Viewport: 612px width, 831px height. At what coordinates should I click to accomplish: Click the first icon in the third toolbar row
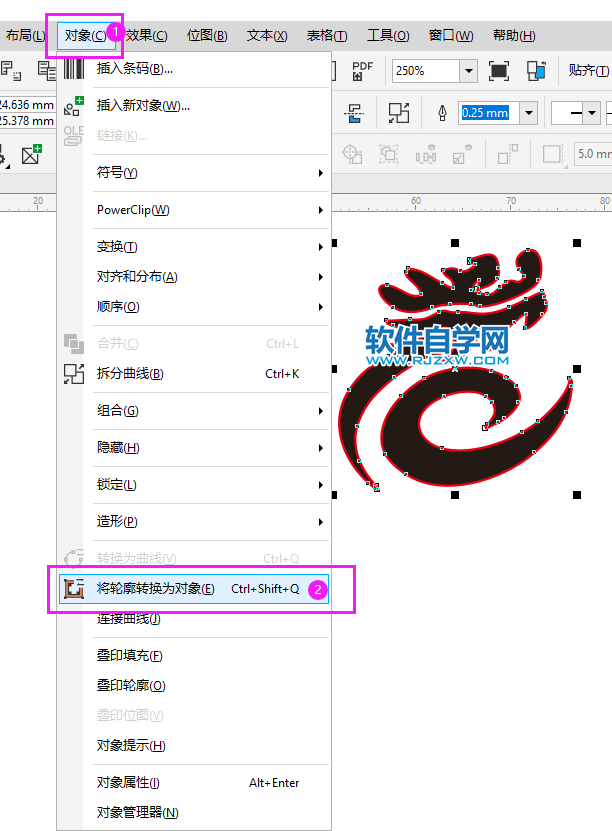[352, 155]
